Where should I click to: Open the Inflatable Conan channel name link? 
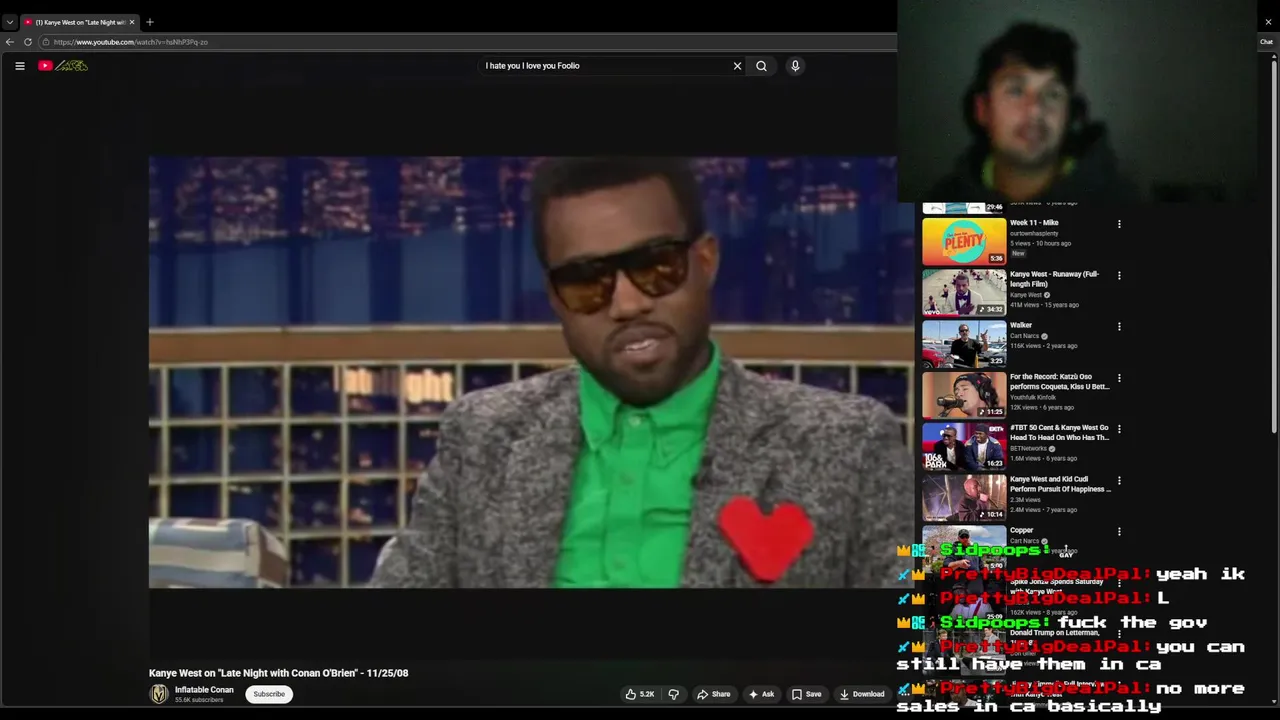(x=204, y=690)
